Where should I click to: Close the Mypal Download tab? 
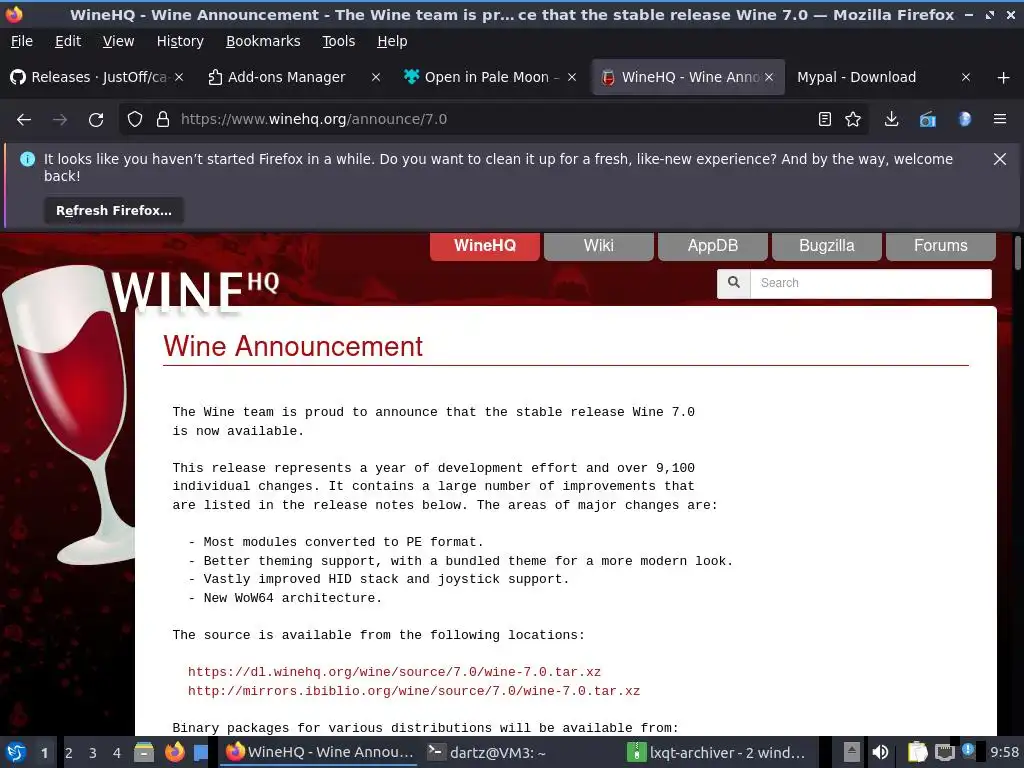click(966, 77)
